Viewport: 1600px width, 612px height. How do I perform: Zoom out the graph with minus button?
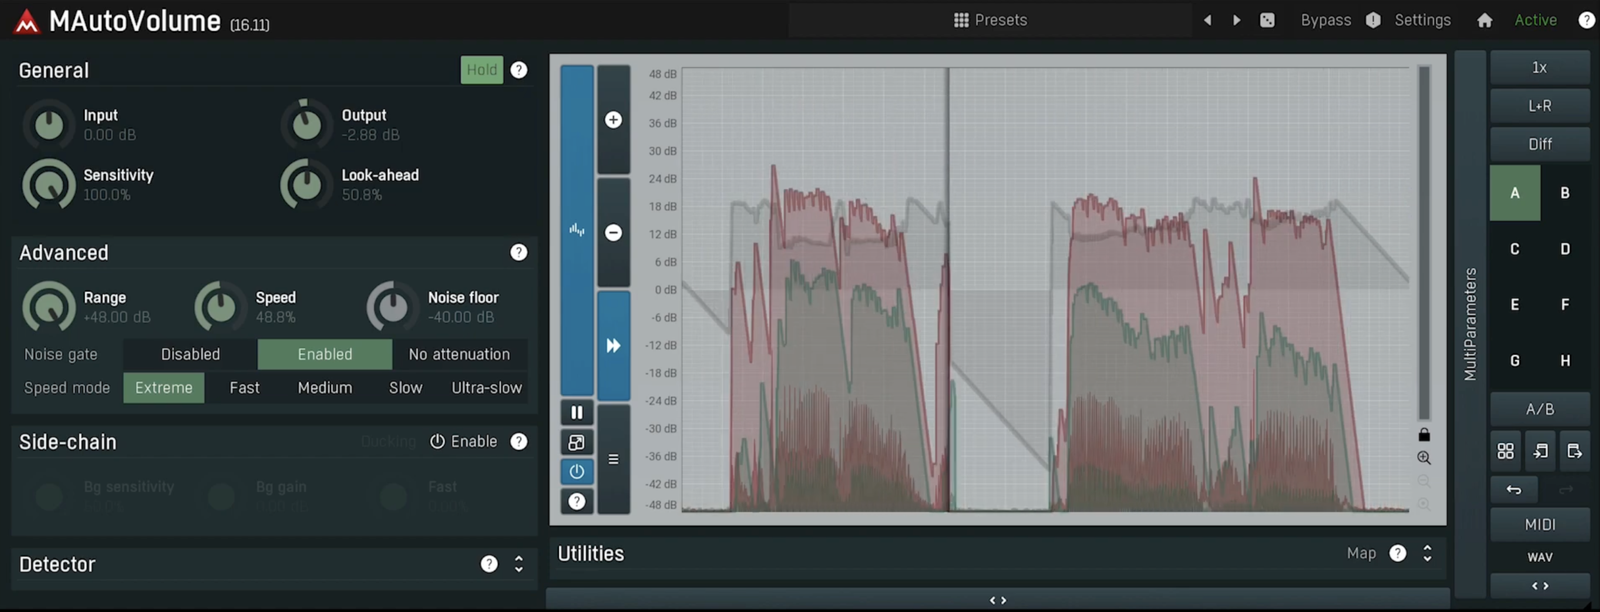pyautogui.click(x=614, y=232)
